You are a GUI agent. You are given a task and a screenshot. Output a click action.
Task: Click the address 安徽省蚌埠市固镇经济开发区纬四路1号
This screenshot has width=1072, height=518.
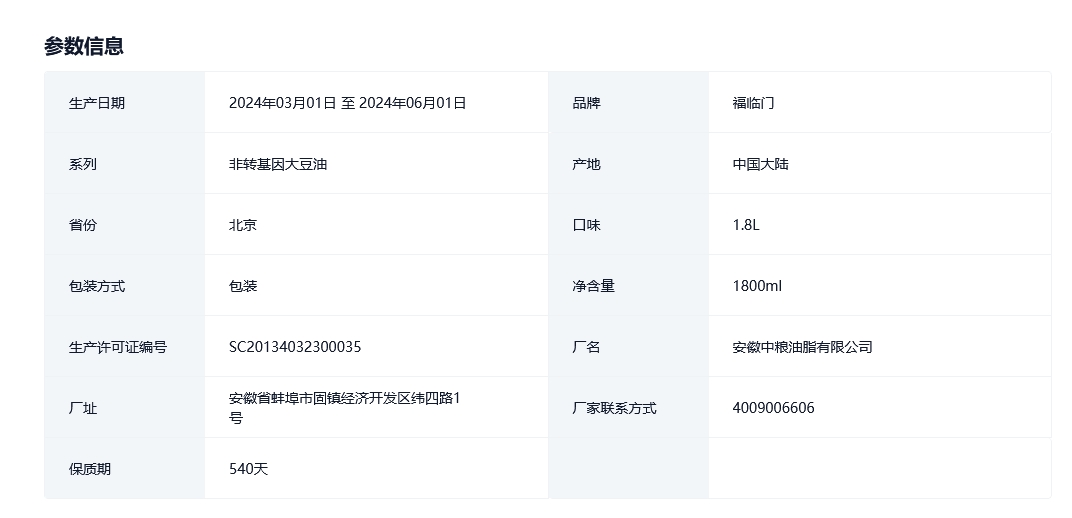click(345, 407)
